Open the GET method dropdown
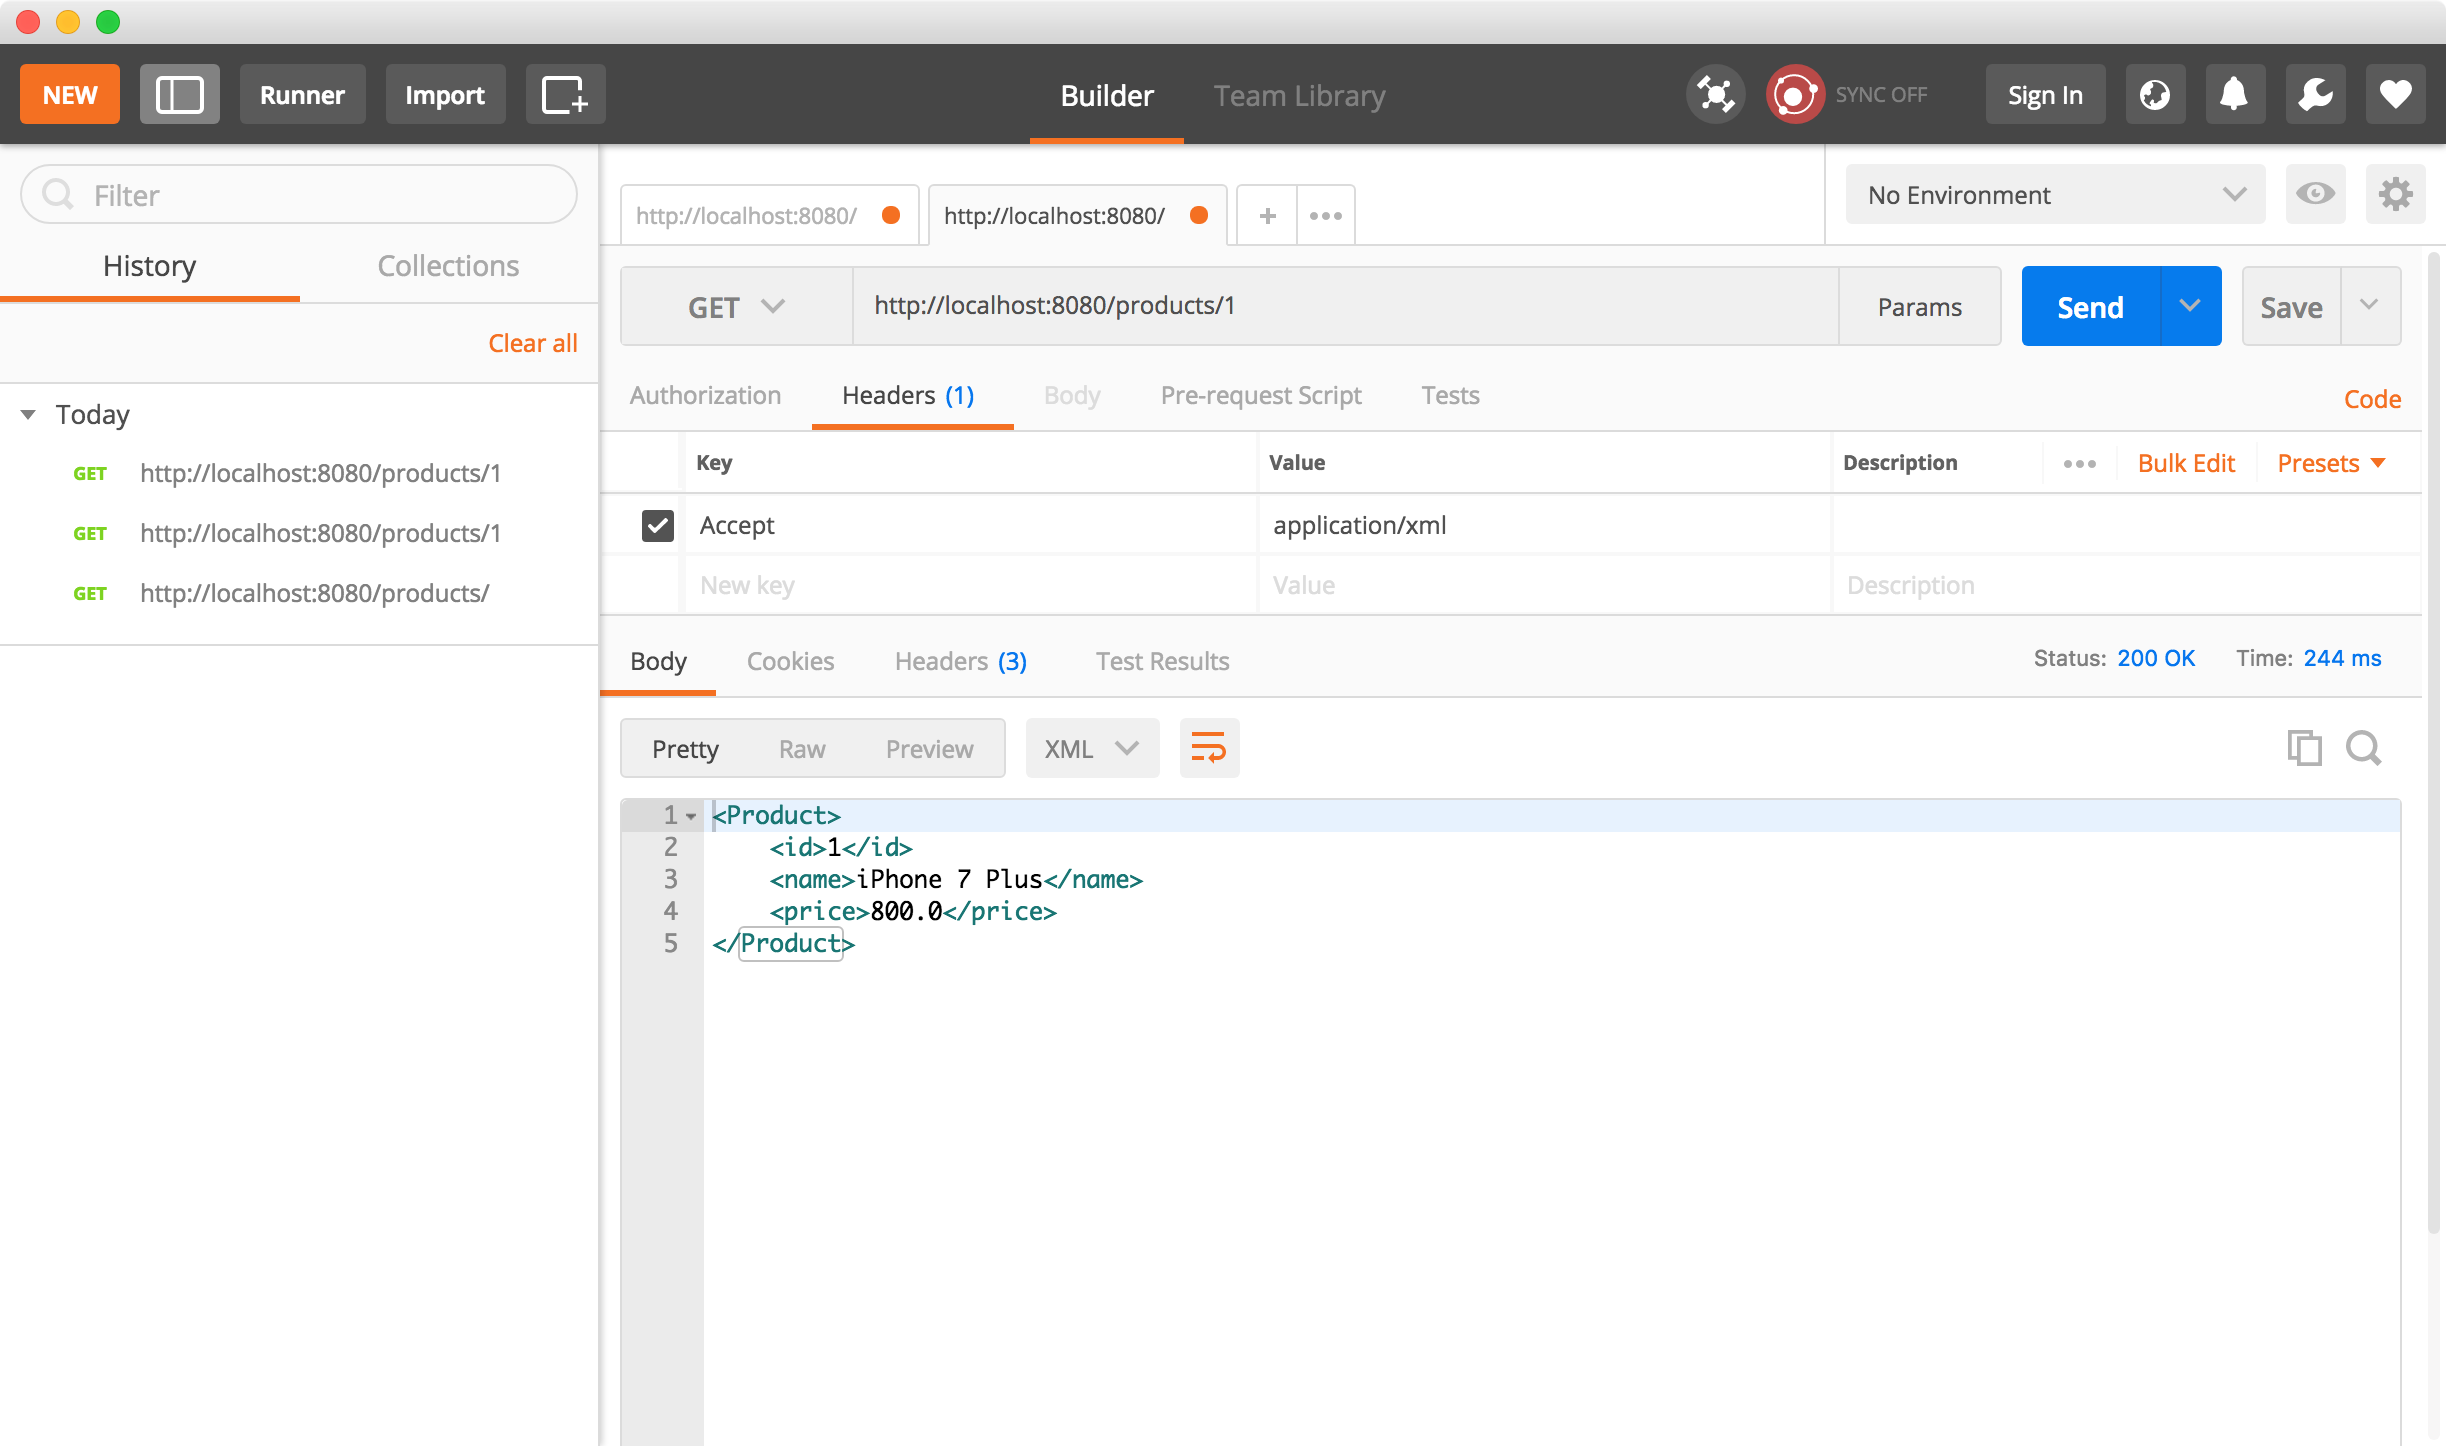2446x1446 pixels. (736, 306)
